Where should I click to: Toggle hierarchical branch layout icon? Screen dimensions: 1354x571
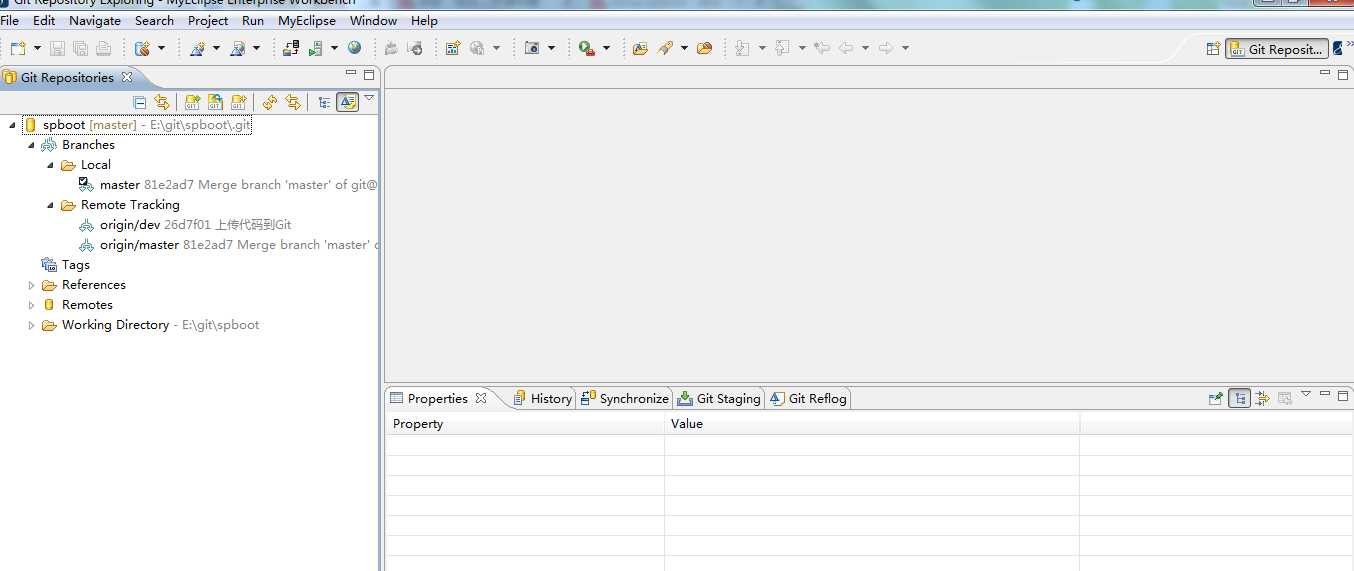point(324,102)
